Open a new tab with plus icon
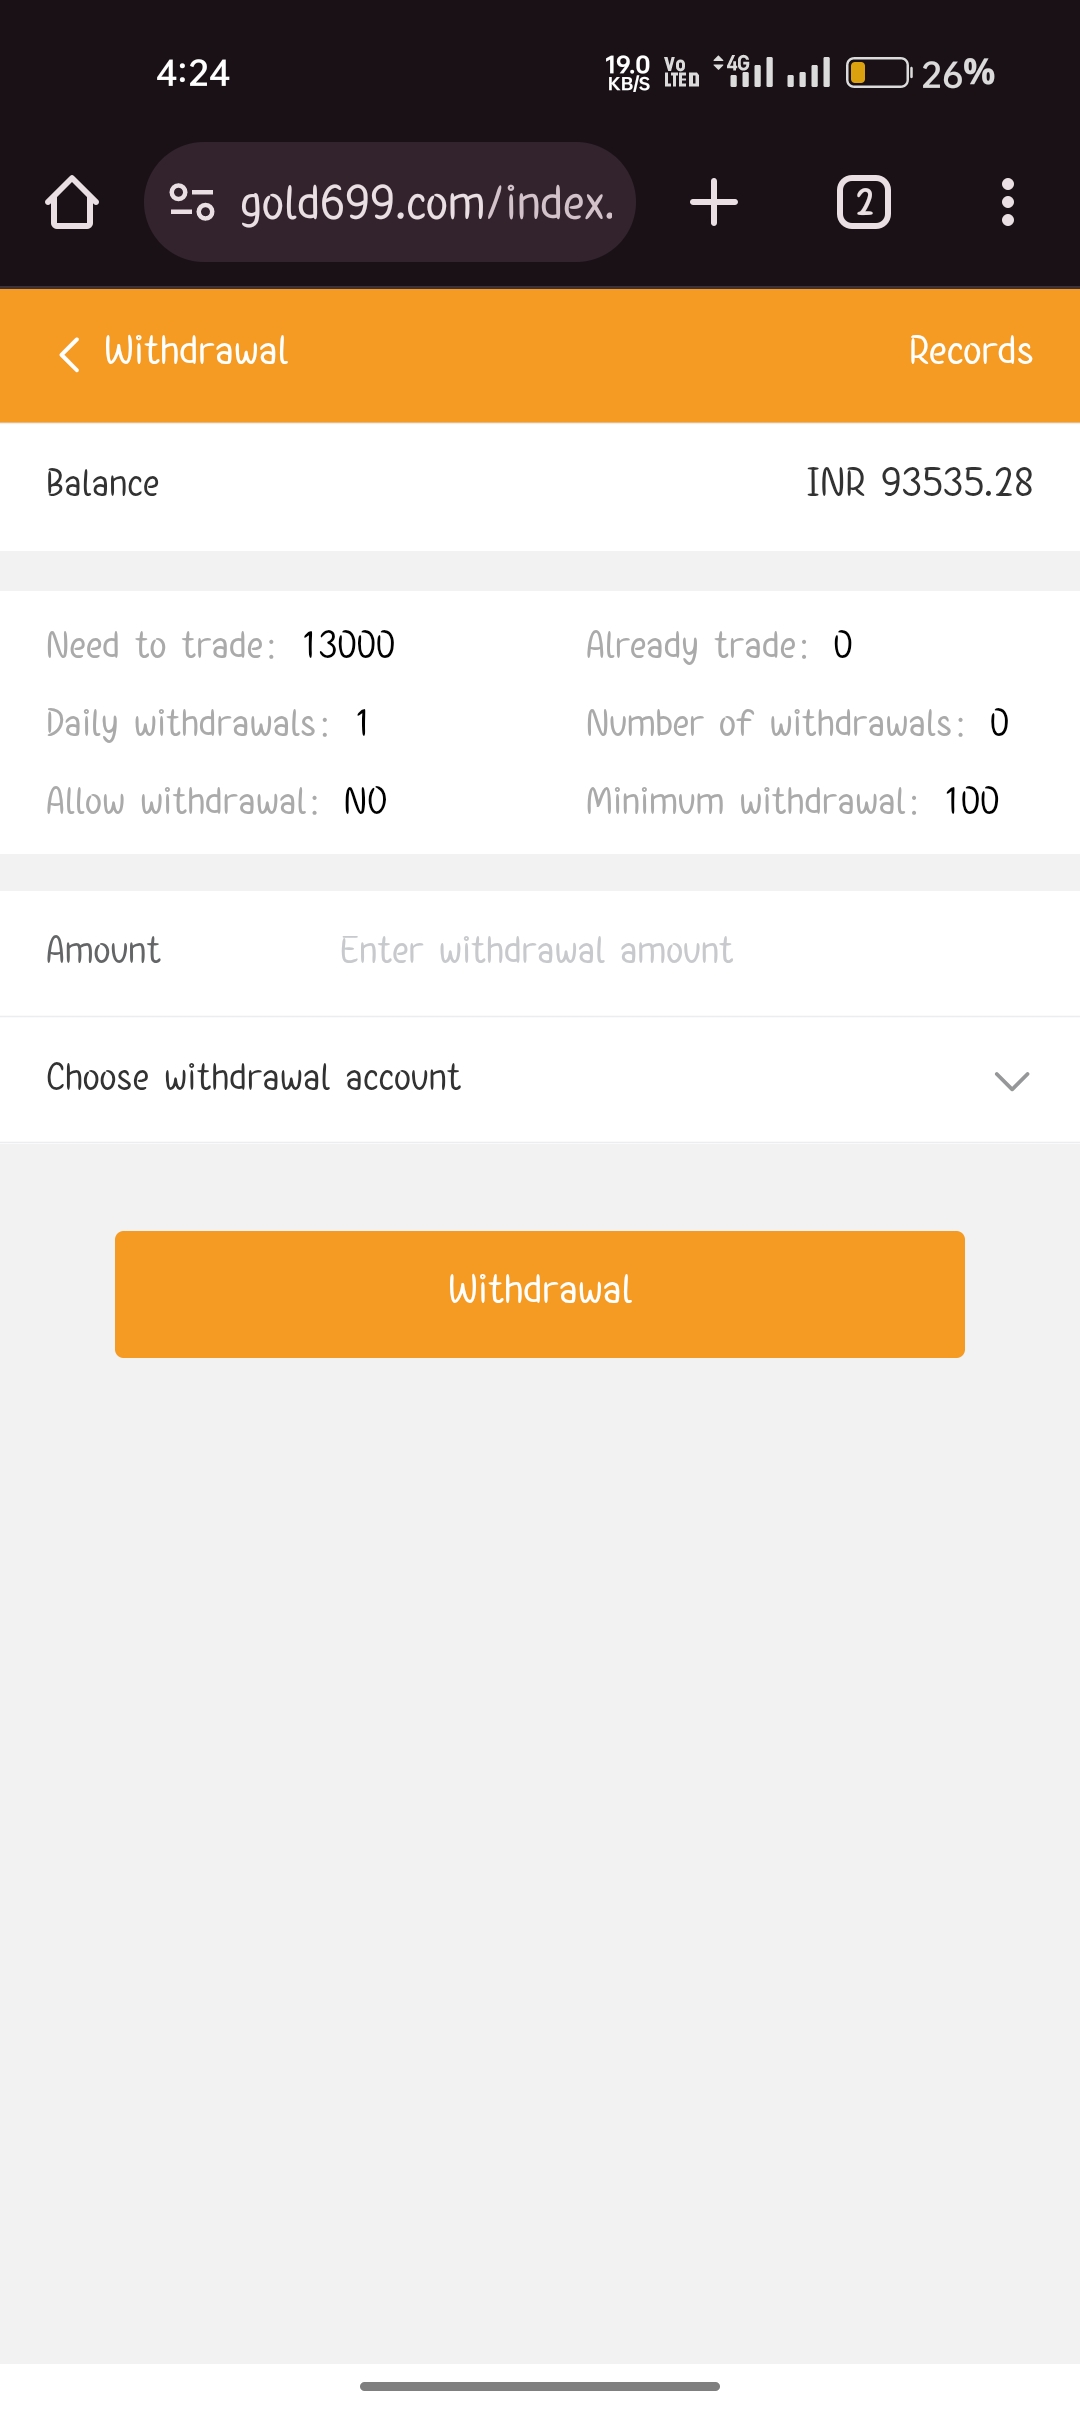Screen dimensions: 1080x2412 point(714,203)
